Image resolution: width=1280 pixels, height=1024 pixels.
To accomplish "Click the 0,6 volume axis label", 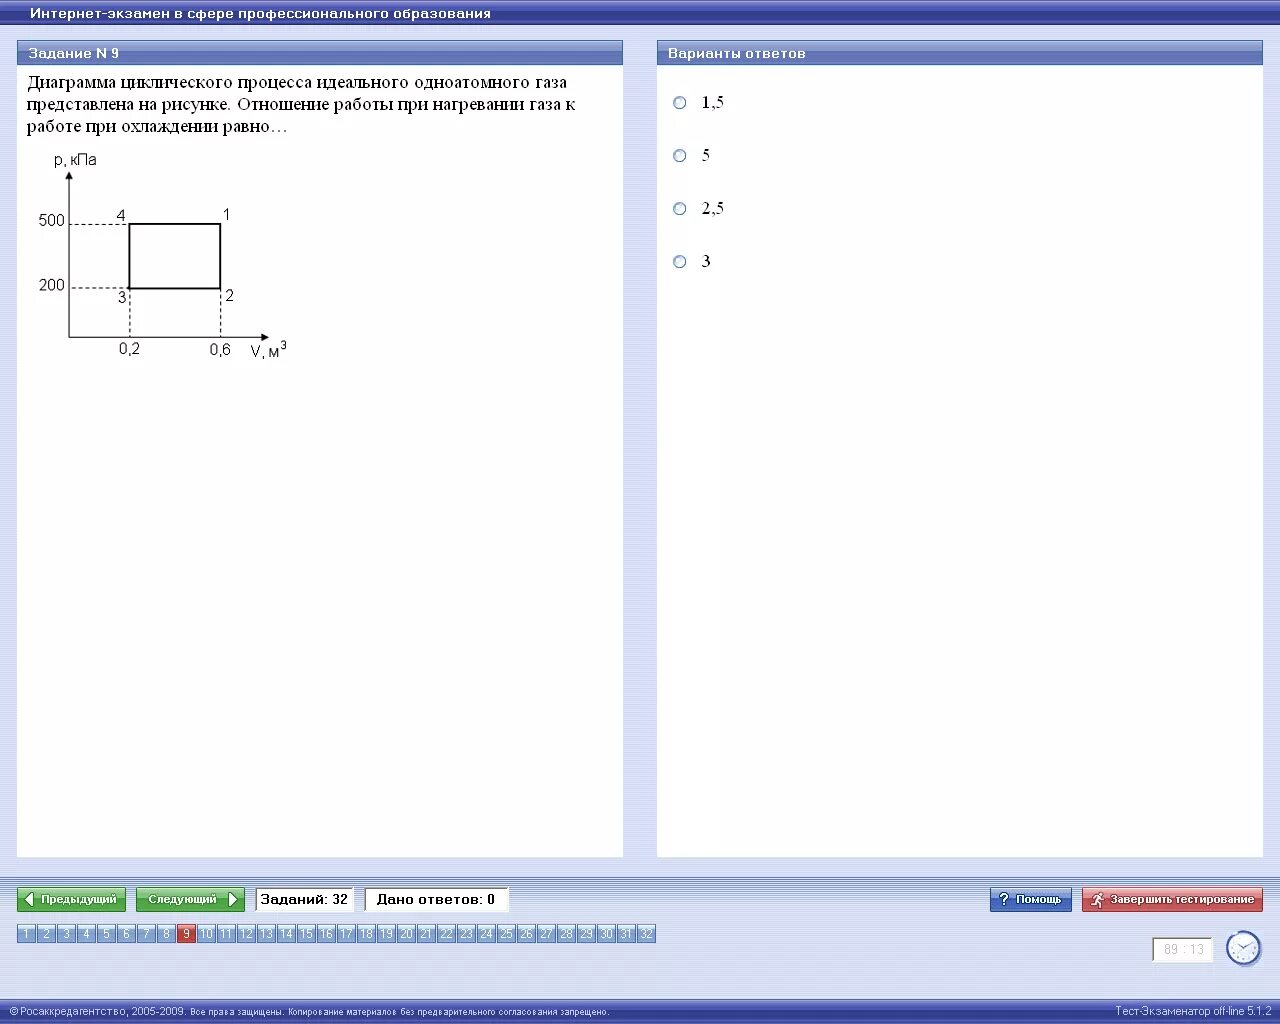I will (x=220, y=349).
